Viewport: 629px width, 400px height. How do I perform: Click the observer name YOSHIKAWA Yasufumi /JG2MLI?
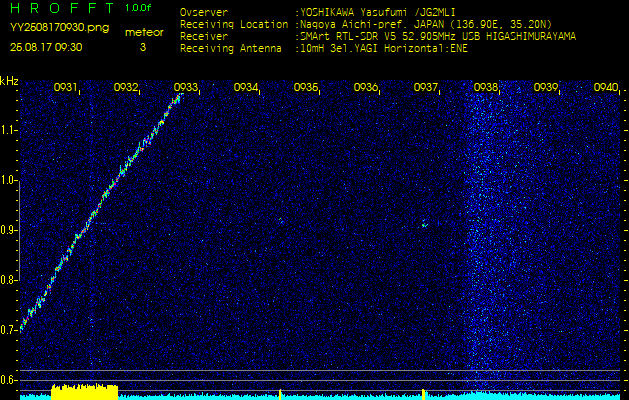tap(378, 12)
